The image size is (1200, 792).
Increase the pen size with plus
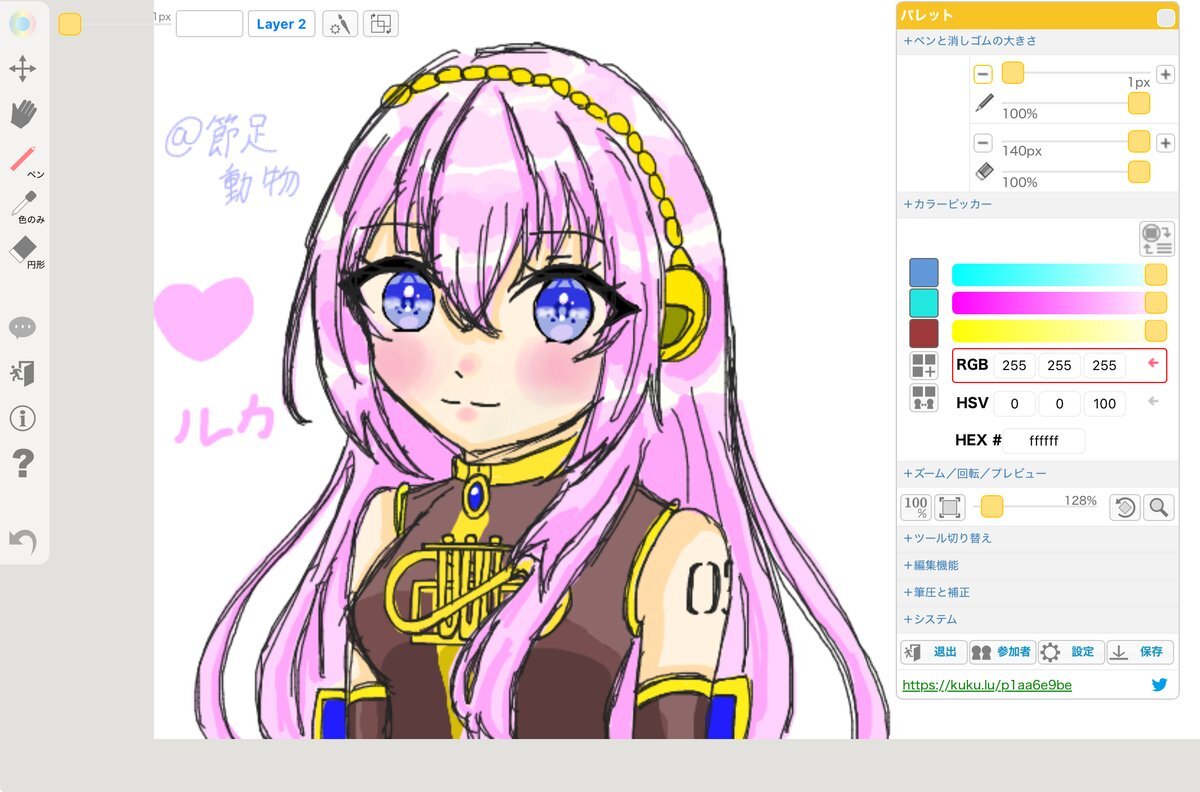click(x=1165, y=74)
